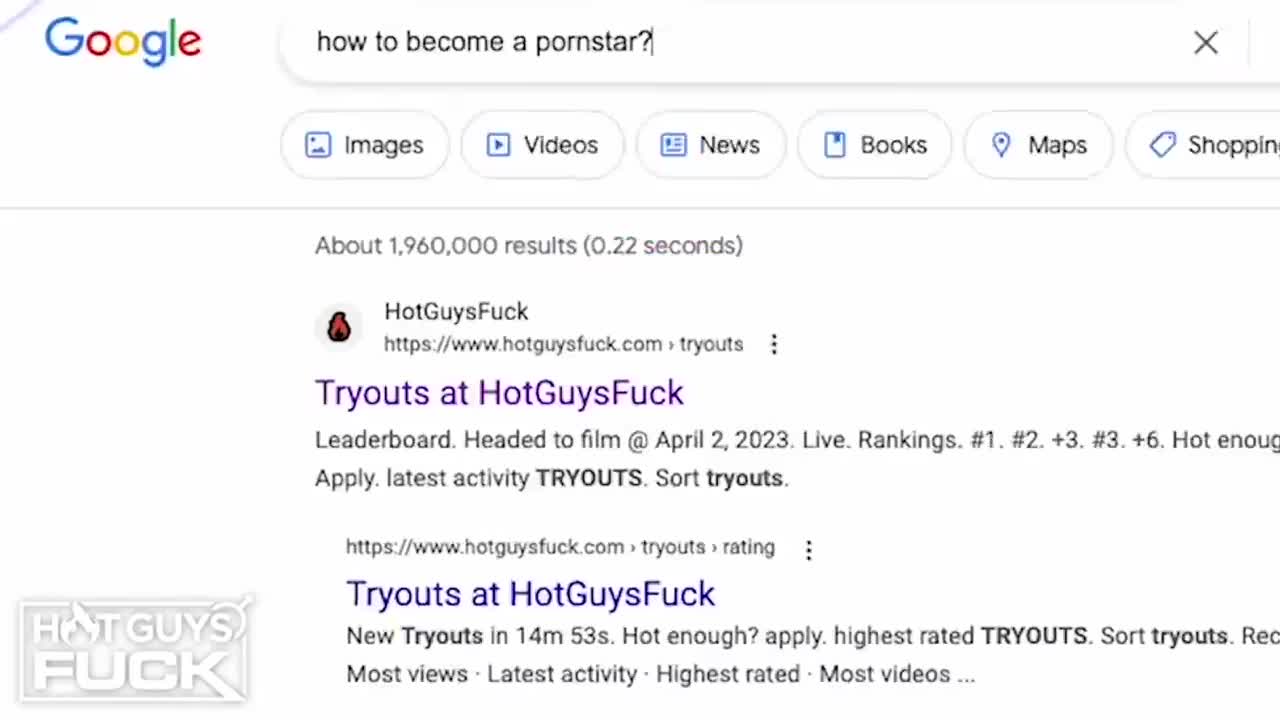Open the second result's three-dot menu

pos(809,549)
